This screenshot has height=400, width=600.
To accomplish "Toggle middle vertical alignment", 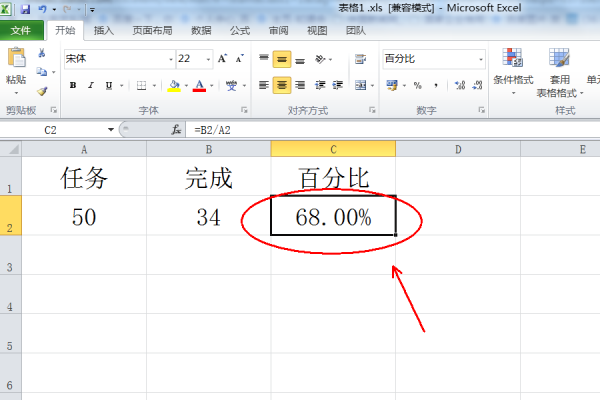I will tap(282, 59).
